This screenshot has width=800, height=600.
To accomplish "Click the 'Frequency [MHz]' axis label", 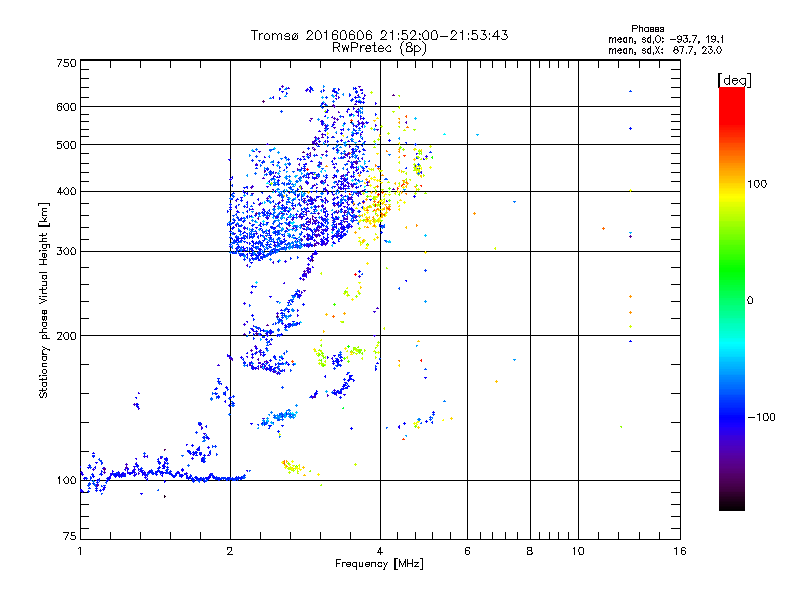I will point(379,564).
